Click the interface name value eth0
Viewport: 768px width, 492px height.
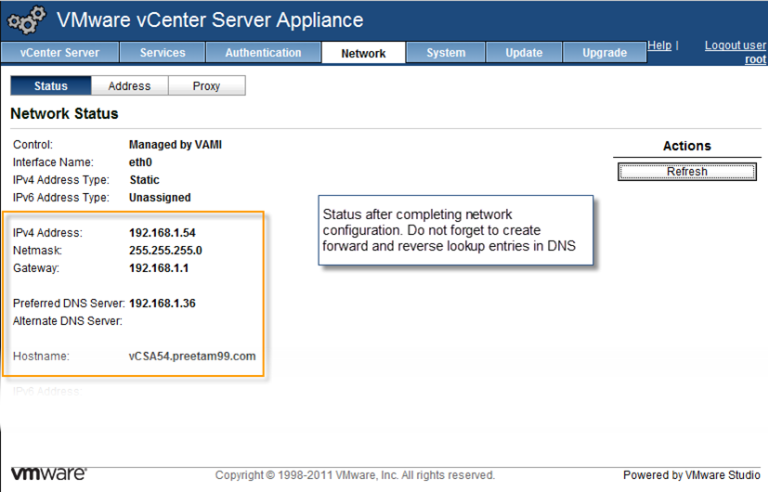[x=141, y=162]
